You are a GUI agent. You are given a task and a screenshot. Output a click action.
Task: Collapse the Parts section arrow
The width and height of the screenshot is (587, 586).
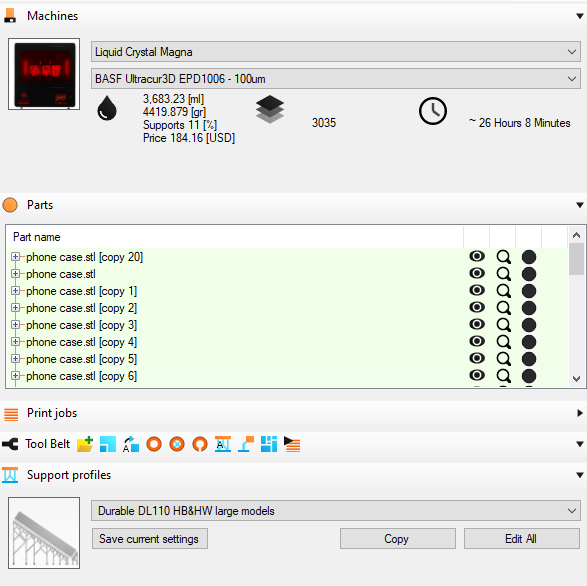[580, 205]
